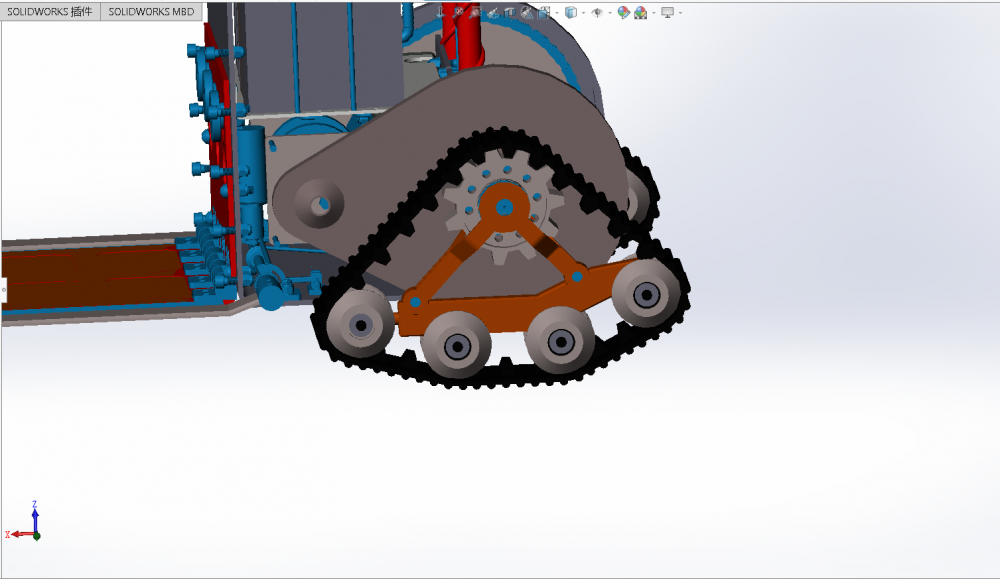Expand the View Orientation dropdown arrow
The height and width of the screenshot is (579, 1000).
pyautogui.click(x=557, y=13)
